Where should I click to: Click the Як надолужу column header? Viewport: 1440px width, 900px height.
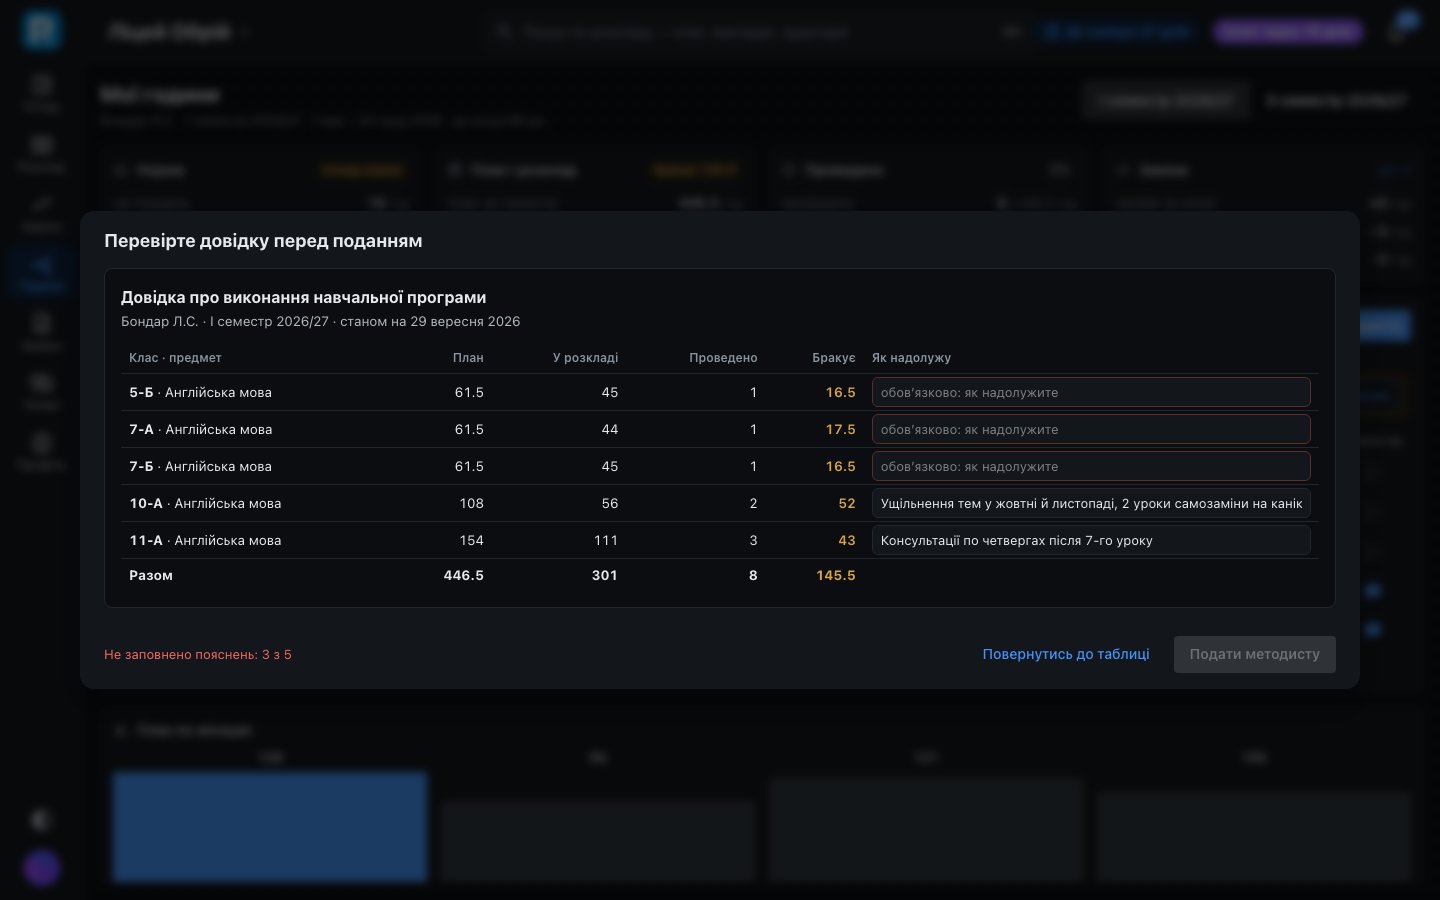(911, 357)
